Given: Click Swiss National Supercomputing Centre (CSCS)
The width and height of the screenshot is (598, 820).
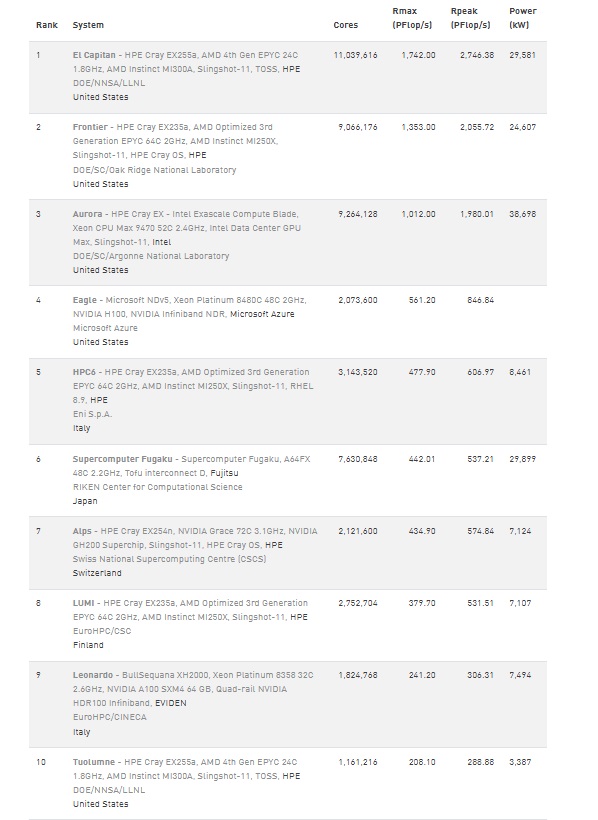Looking at the screenshot, I should 170,559.
